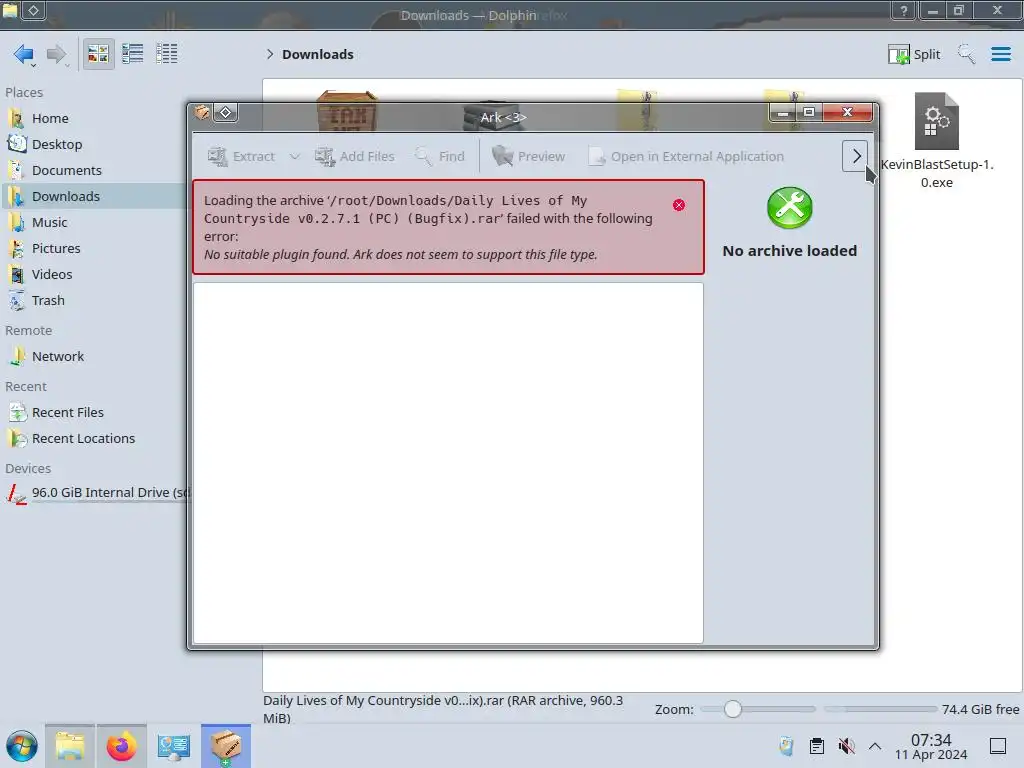Select the 96.0 GiB Internal Drive device
This screenshot has width=1024, height=768.
click(x=98, y=492)
